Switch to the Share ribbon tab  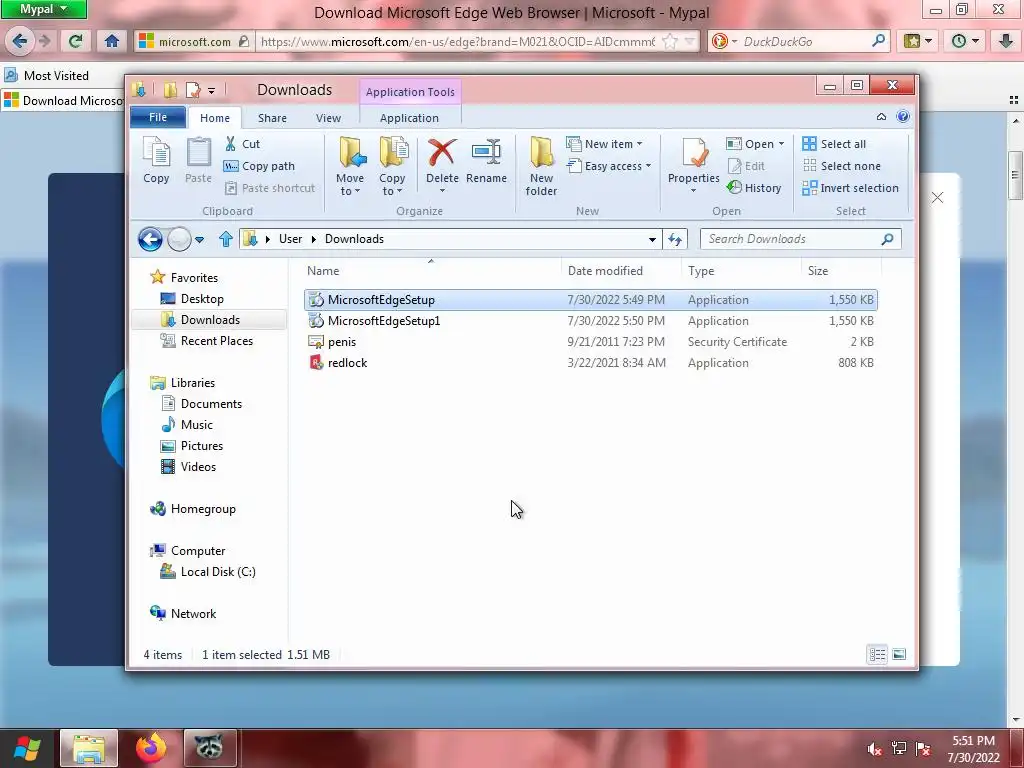[x=272, y=118]
